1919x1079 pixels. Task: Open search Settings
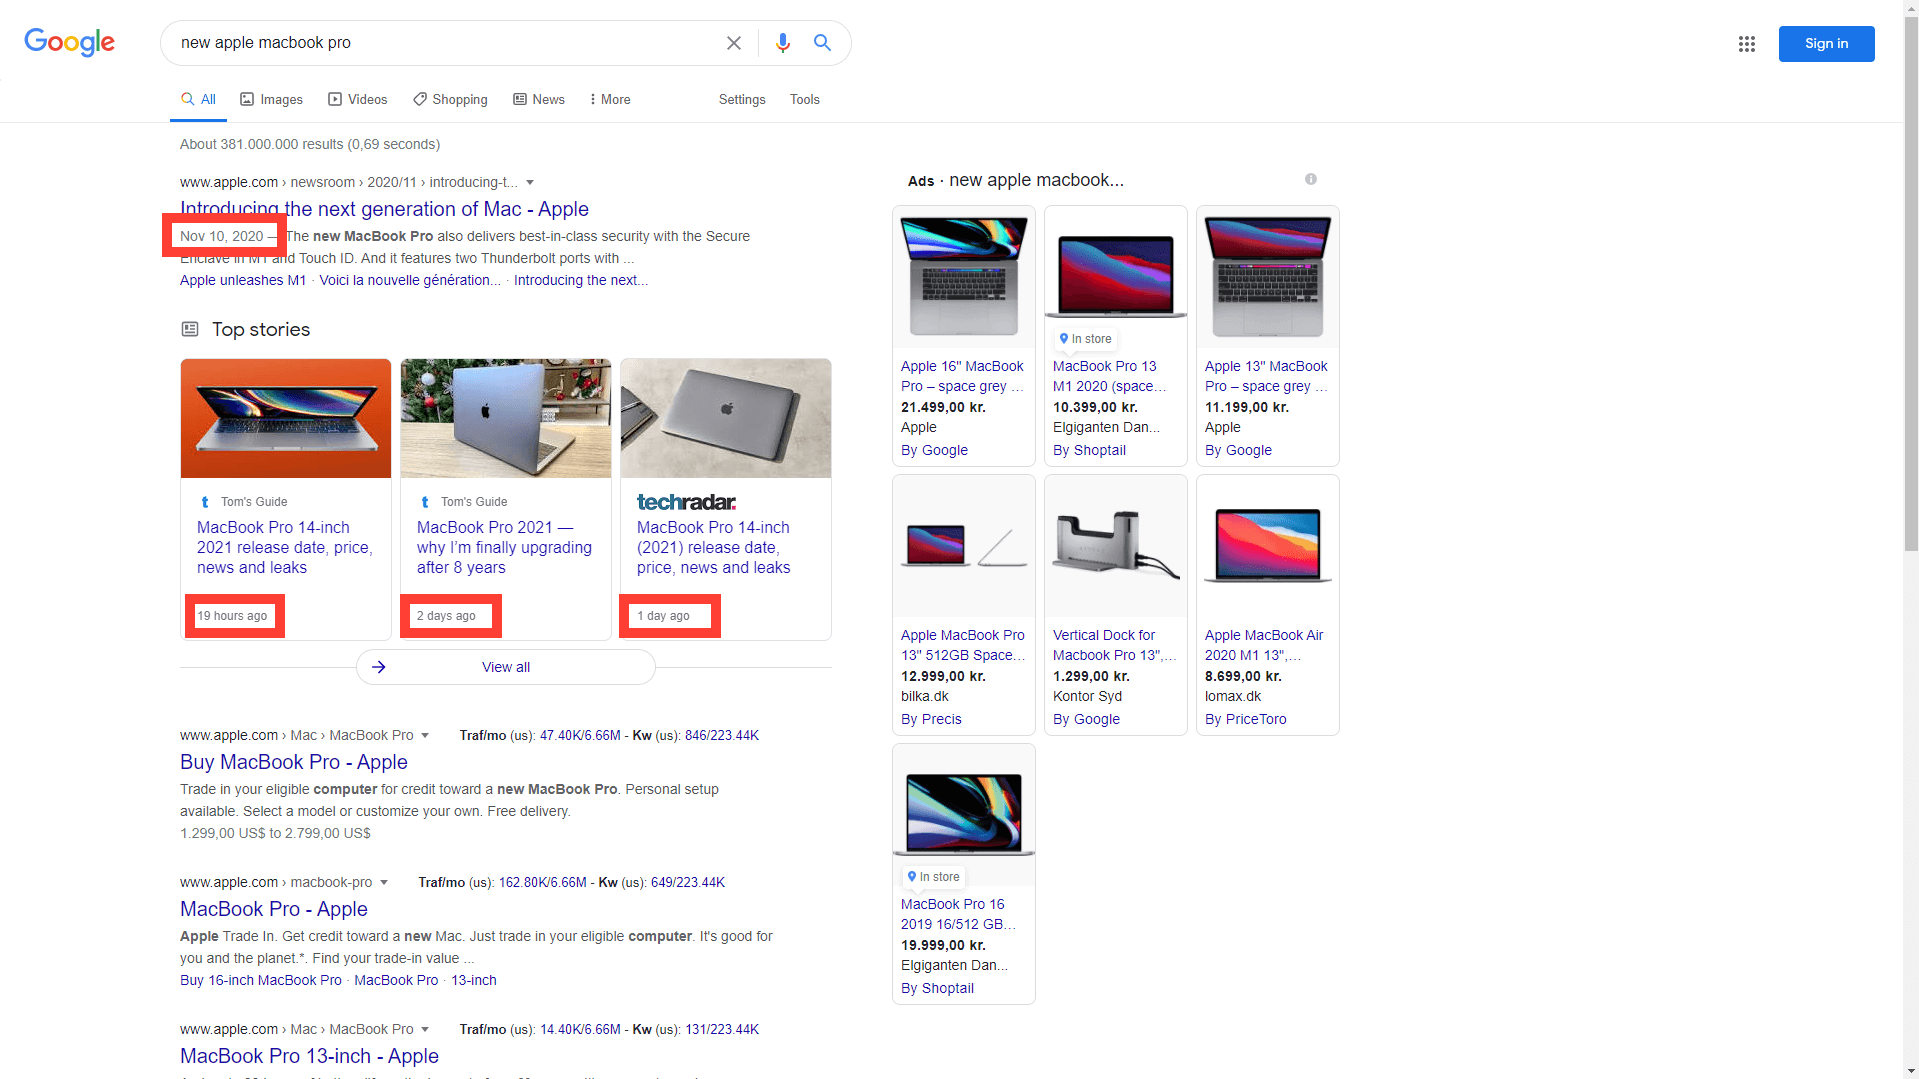click(742, 99)
